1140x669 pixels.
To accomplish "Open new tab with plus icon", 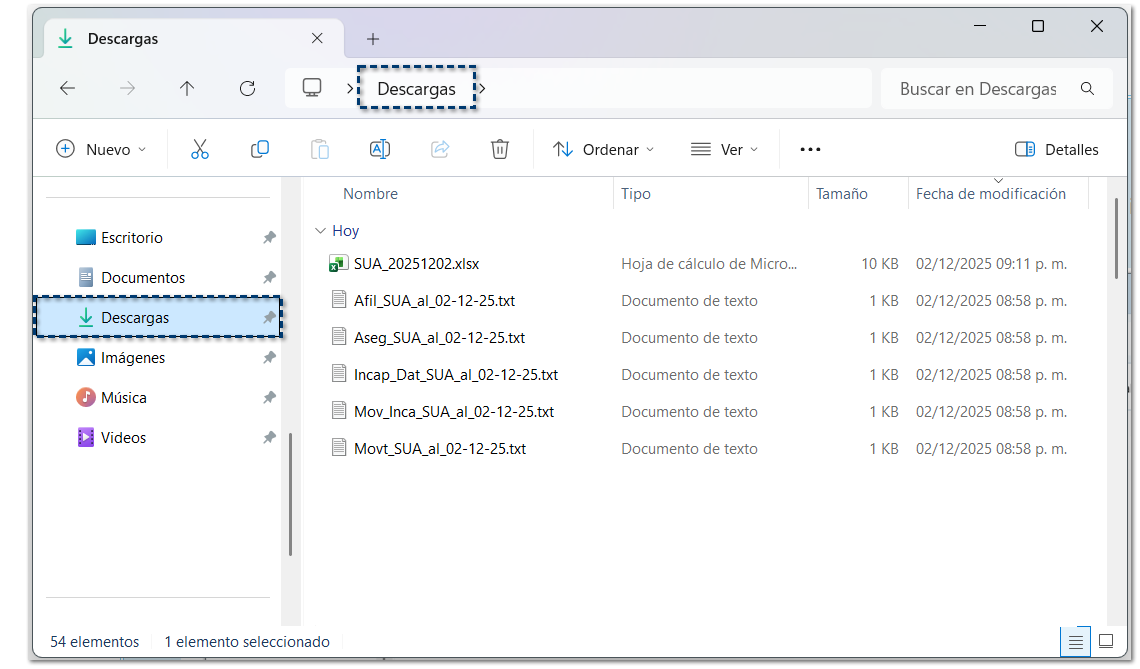I will click(373, 39).
